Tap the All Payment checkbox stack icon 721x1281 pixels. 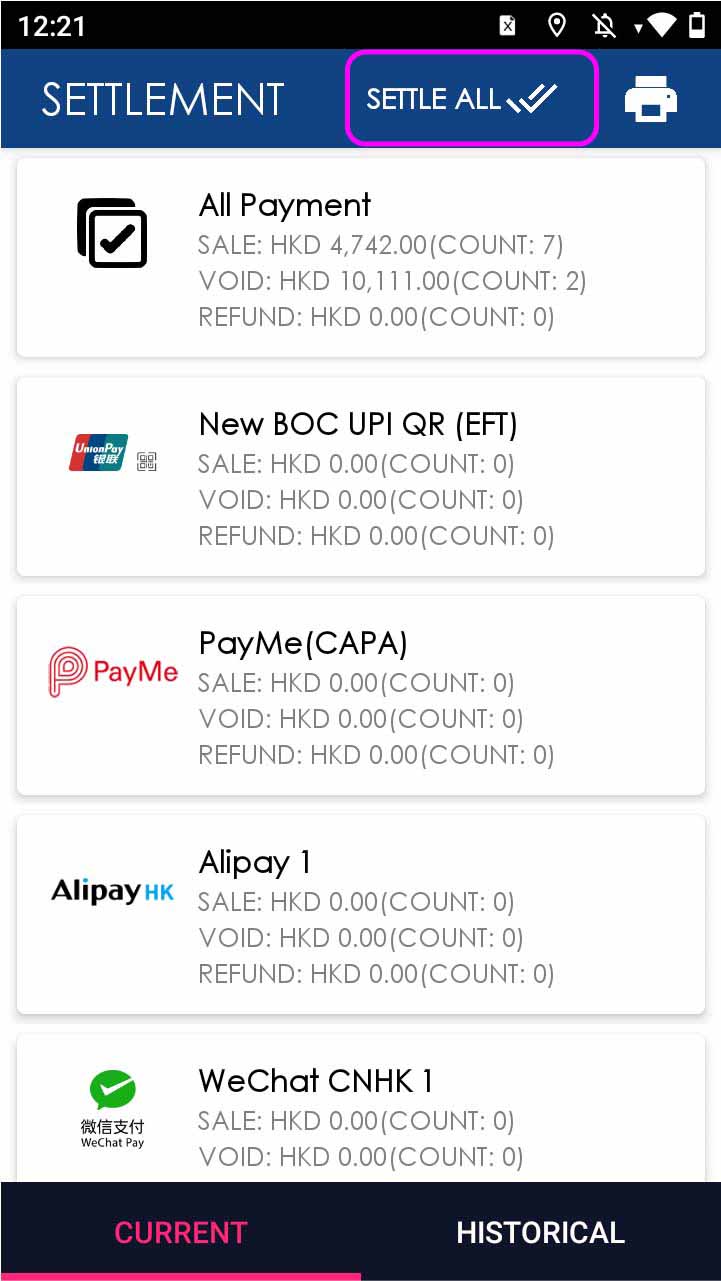tap(112, 233)
